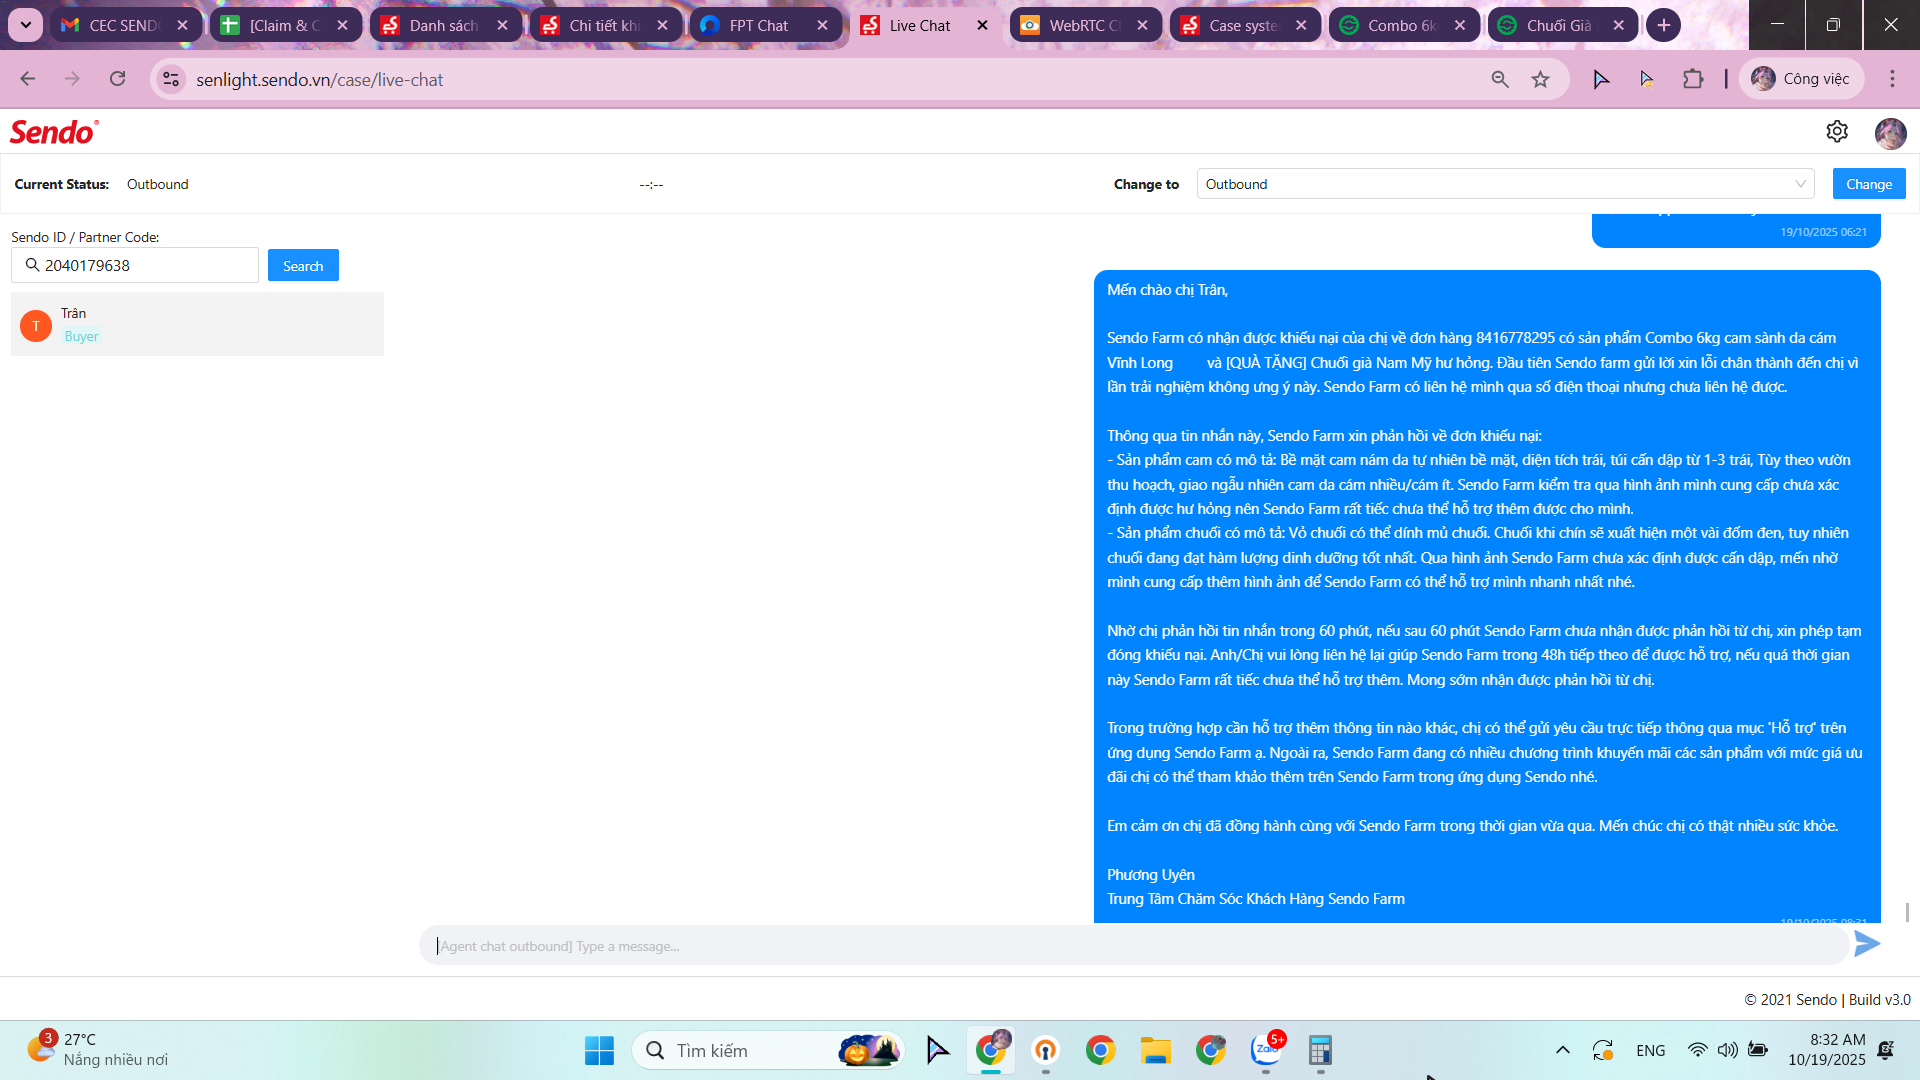Click the user profile avatar top right
This screenshot has width=1920, height=1080.
(x=1890, y=133)
